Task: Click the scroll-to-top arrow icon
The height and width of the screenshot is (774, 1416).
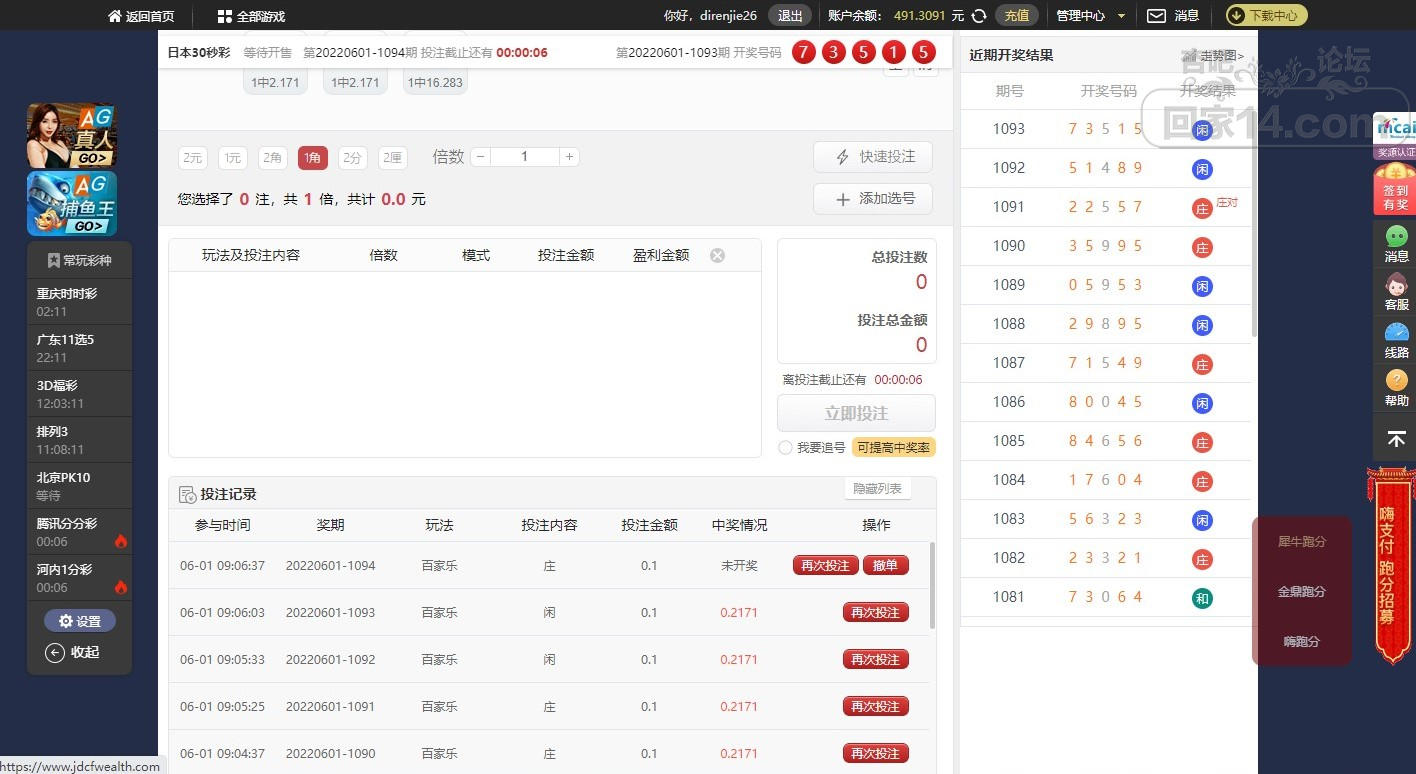Action: pyautogui.click(x=1396, y=439)
